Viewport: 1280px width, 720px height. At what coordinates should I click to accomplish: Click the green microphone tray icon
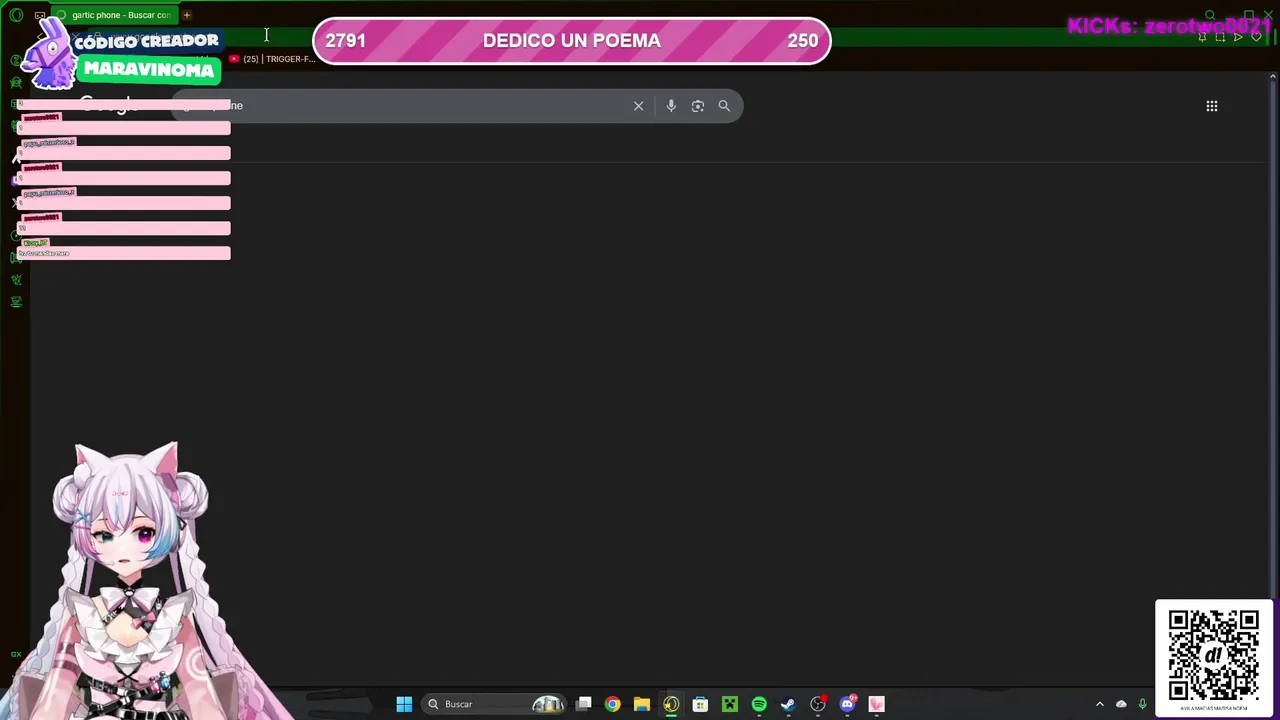[x=1142, y=704]
